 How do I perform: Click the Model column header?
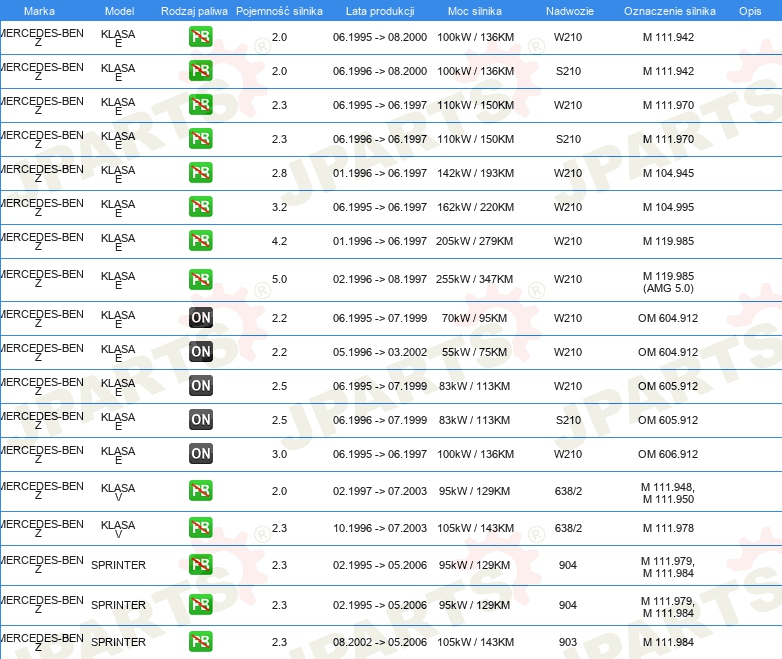pos(119,11)
